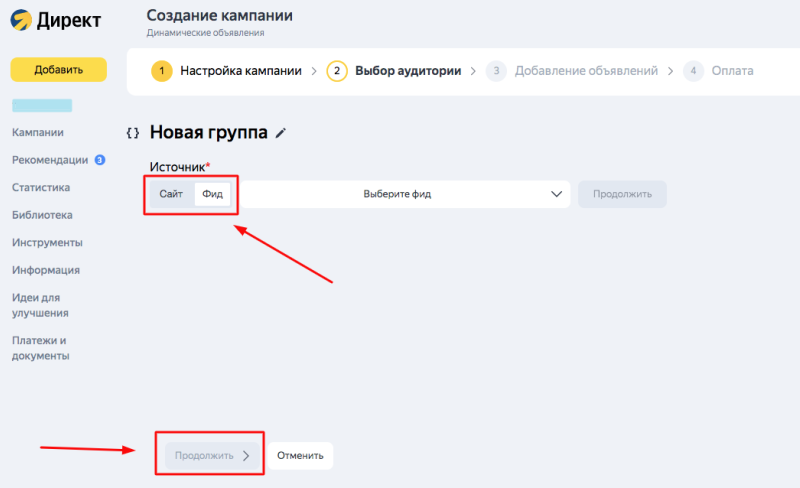Viewport: 800px width, 488px height.
Task: Open Статистика in the sidebar
Action: (x=41, y=187)
